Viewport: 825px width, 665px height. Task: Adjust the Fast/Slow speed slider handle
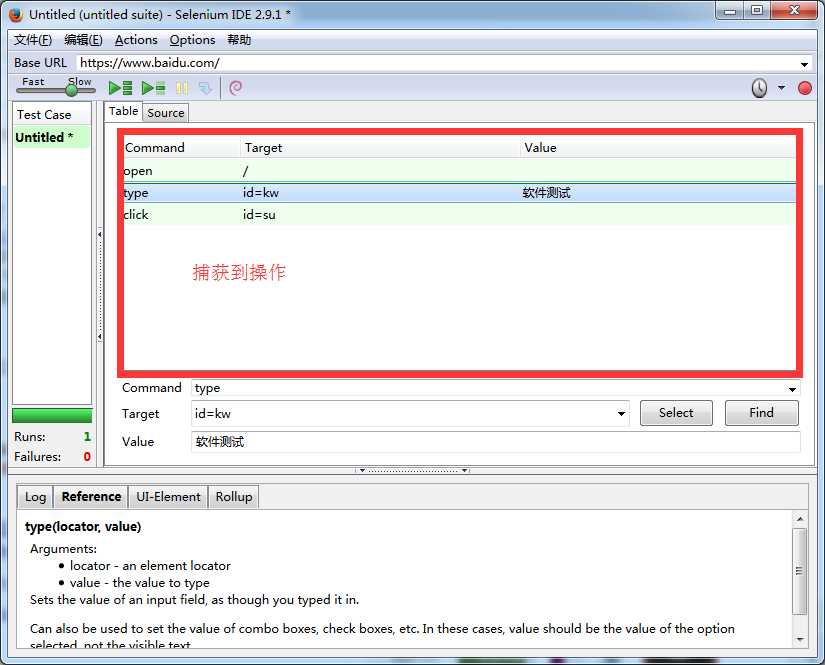[x=72, y=90]
